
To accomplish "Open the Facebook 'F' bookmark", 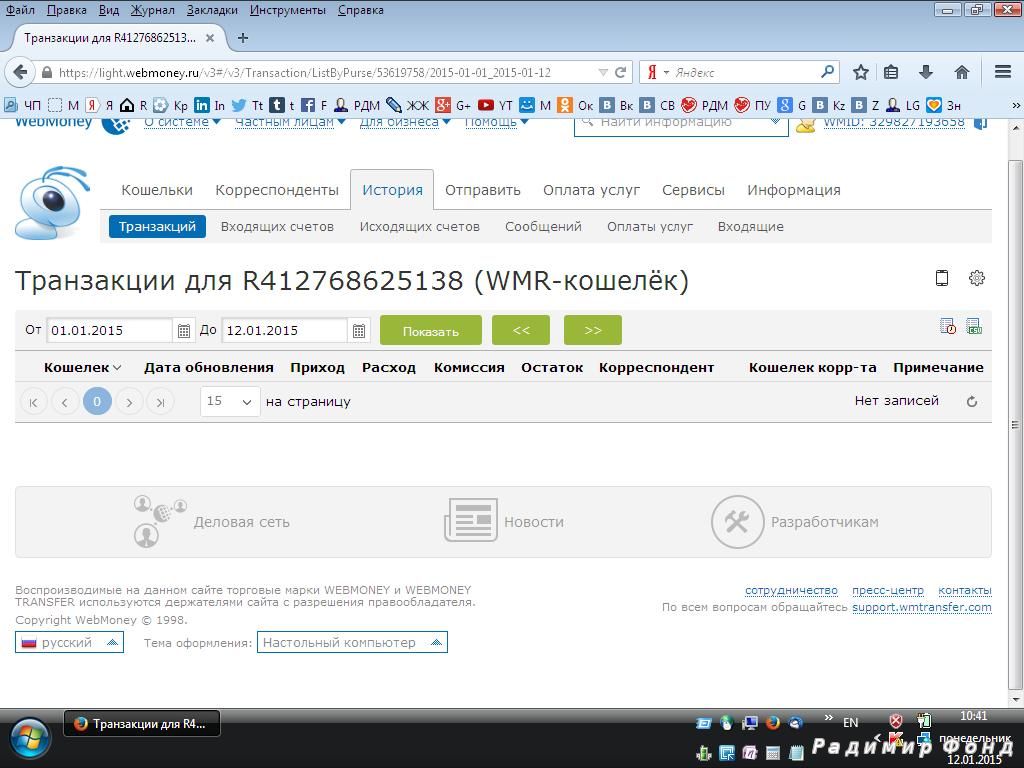I will coord(314,105).
